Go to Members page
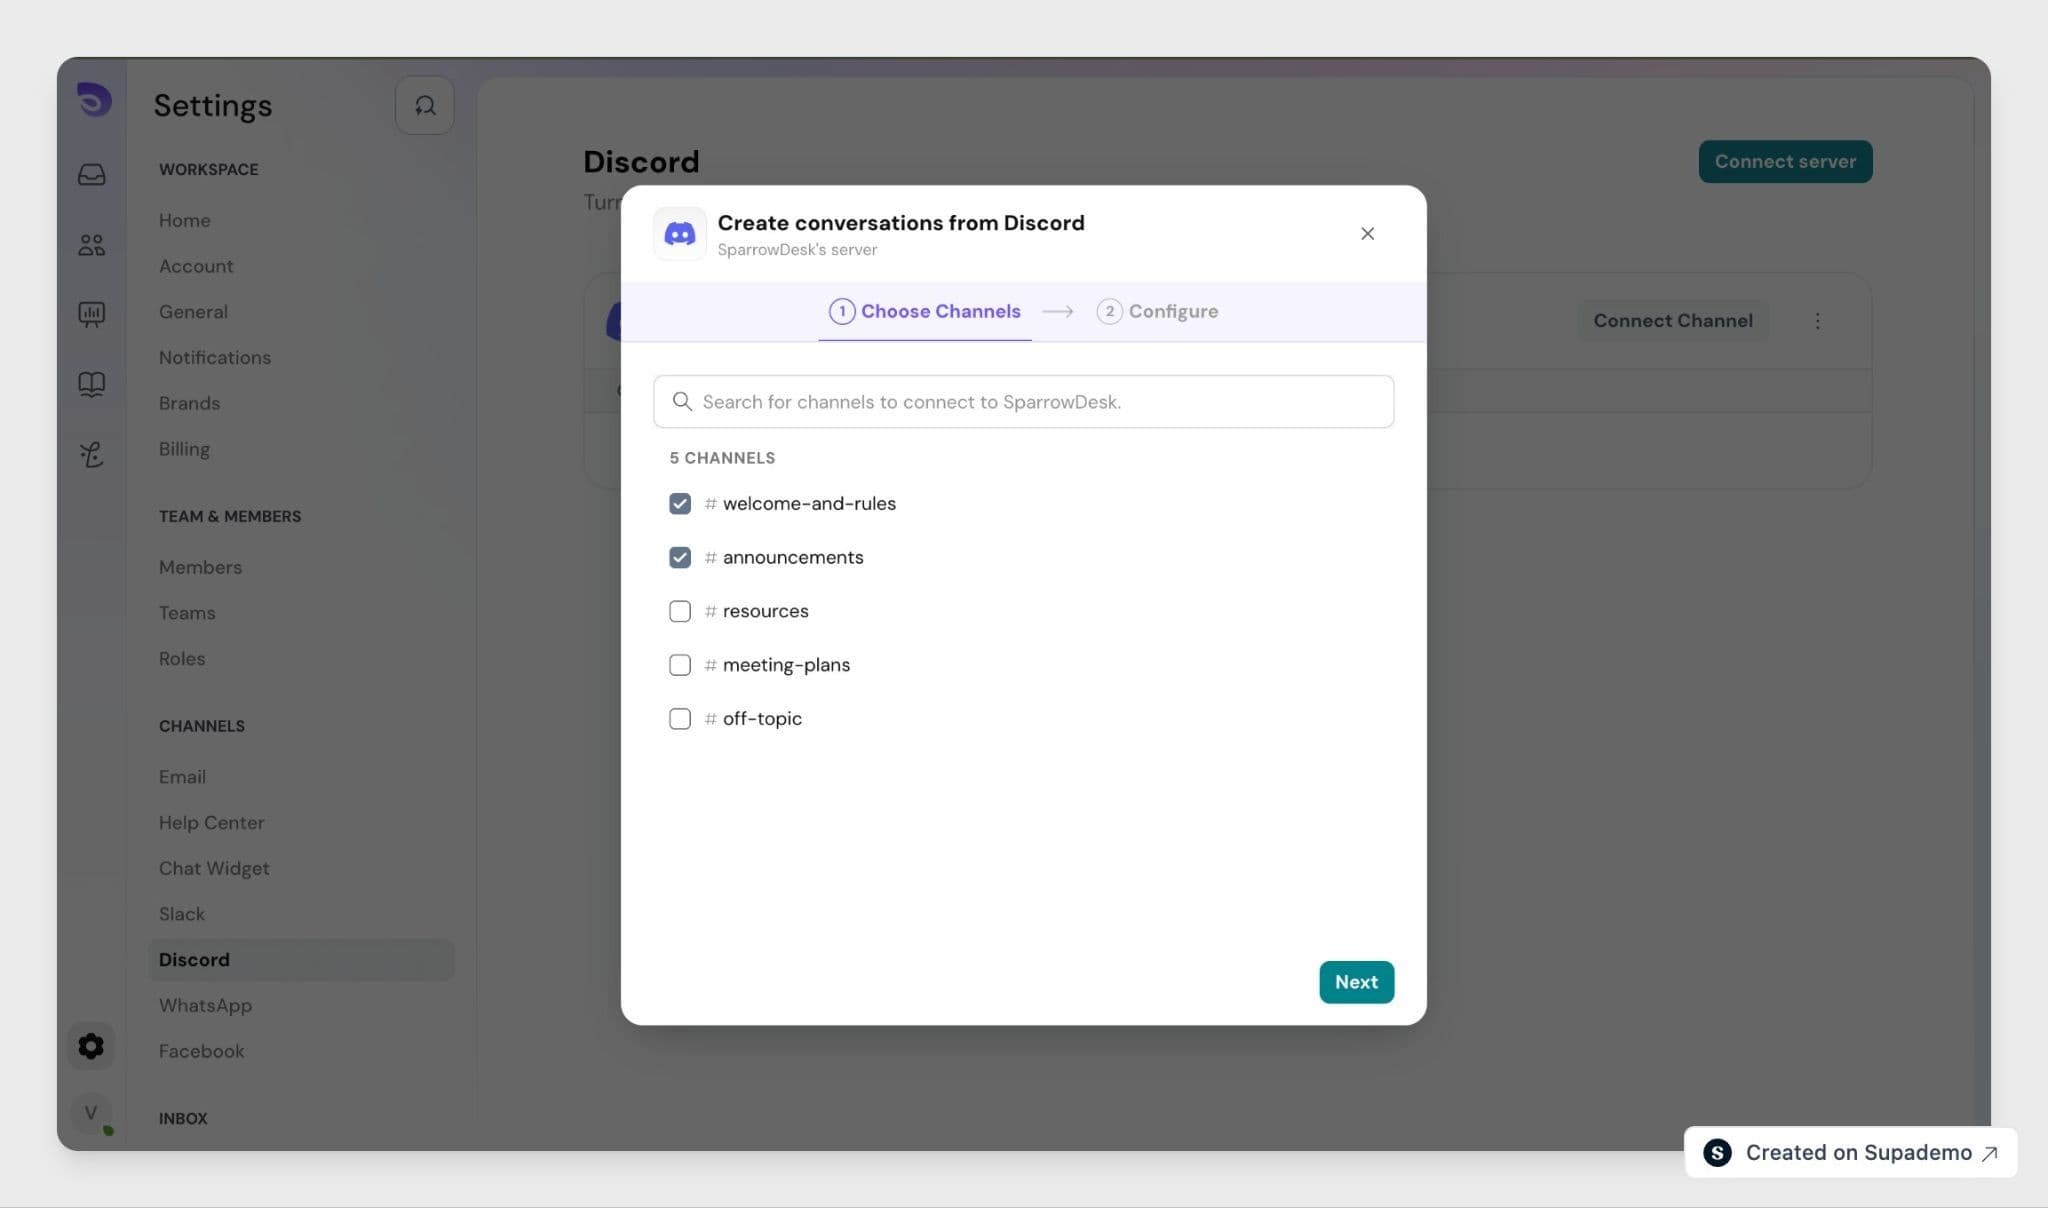The width and height of the screenshot is (2048, 1208). tap(200, 567)
